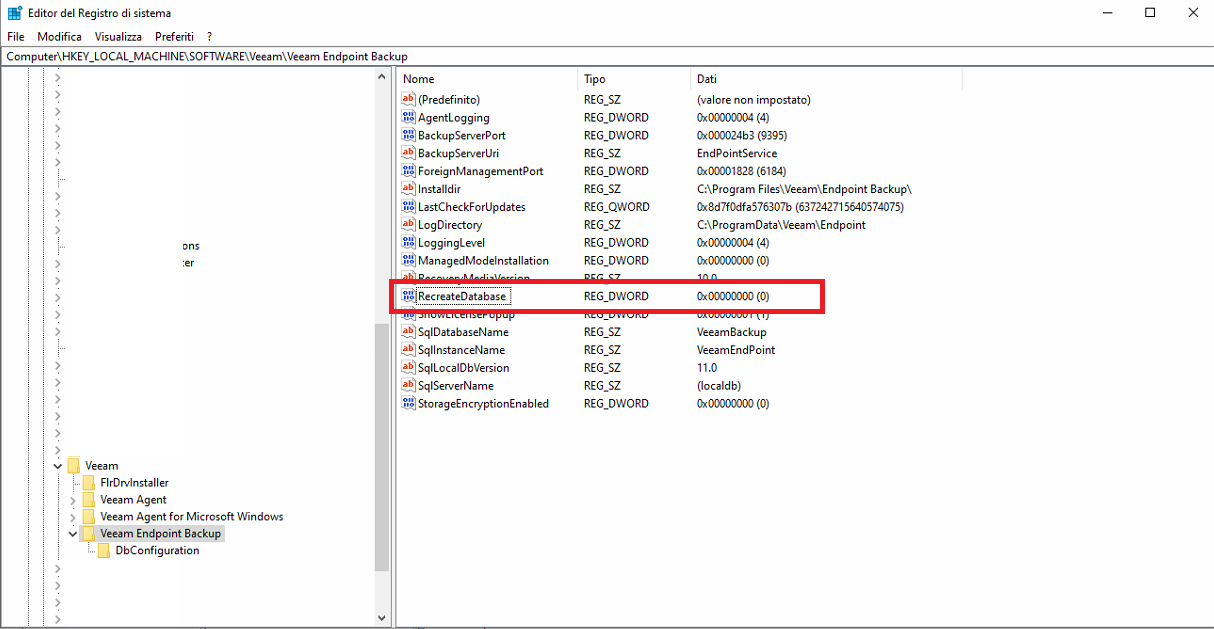
Task: Select Veeam Agent for Microsoft Windows folder icon
Action: [89, 517]
